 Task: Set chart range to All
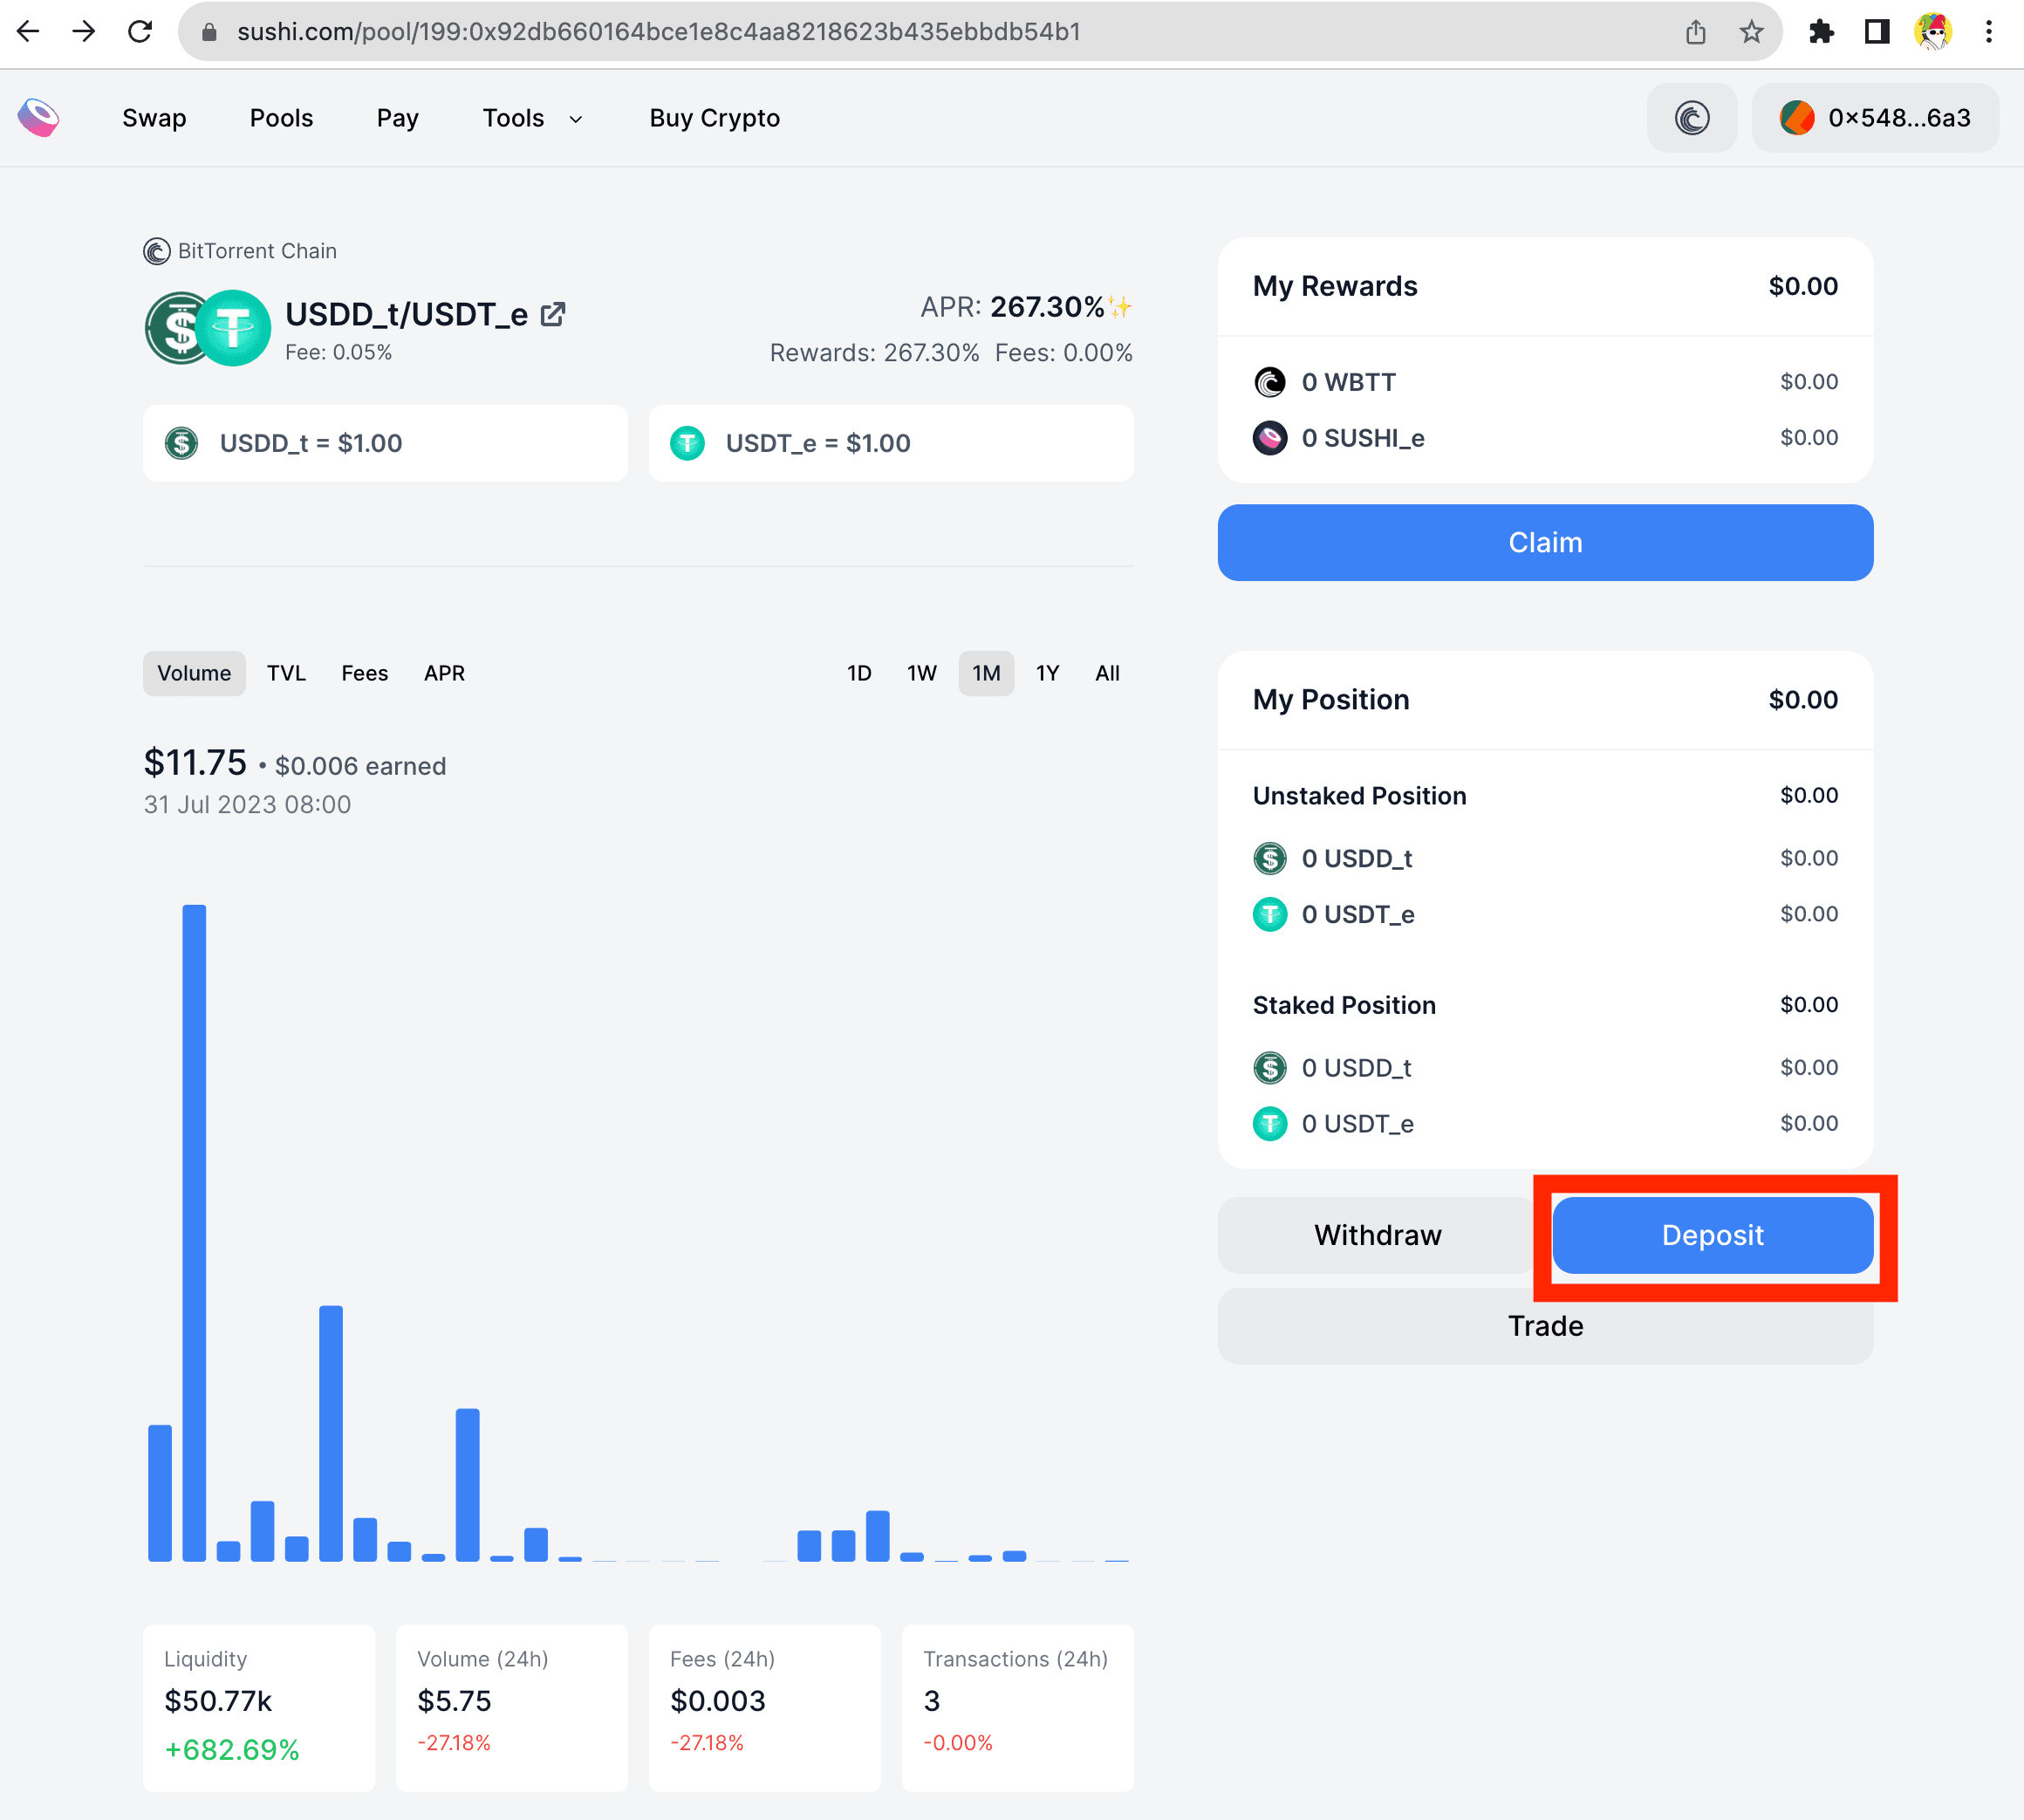point(1107,673)
